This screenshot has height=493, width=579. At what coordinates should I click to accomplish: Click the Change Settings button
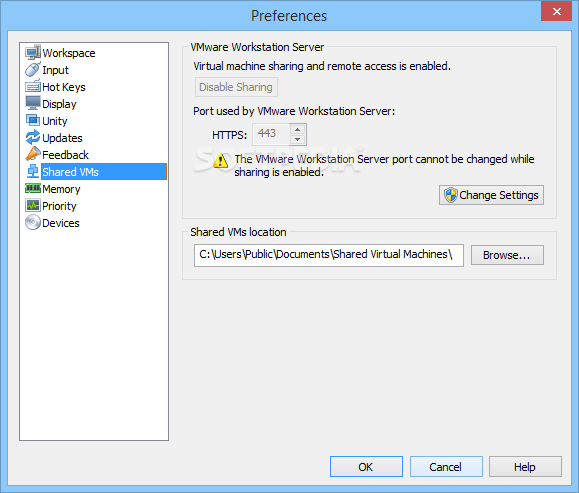(491, 195)
